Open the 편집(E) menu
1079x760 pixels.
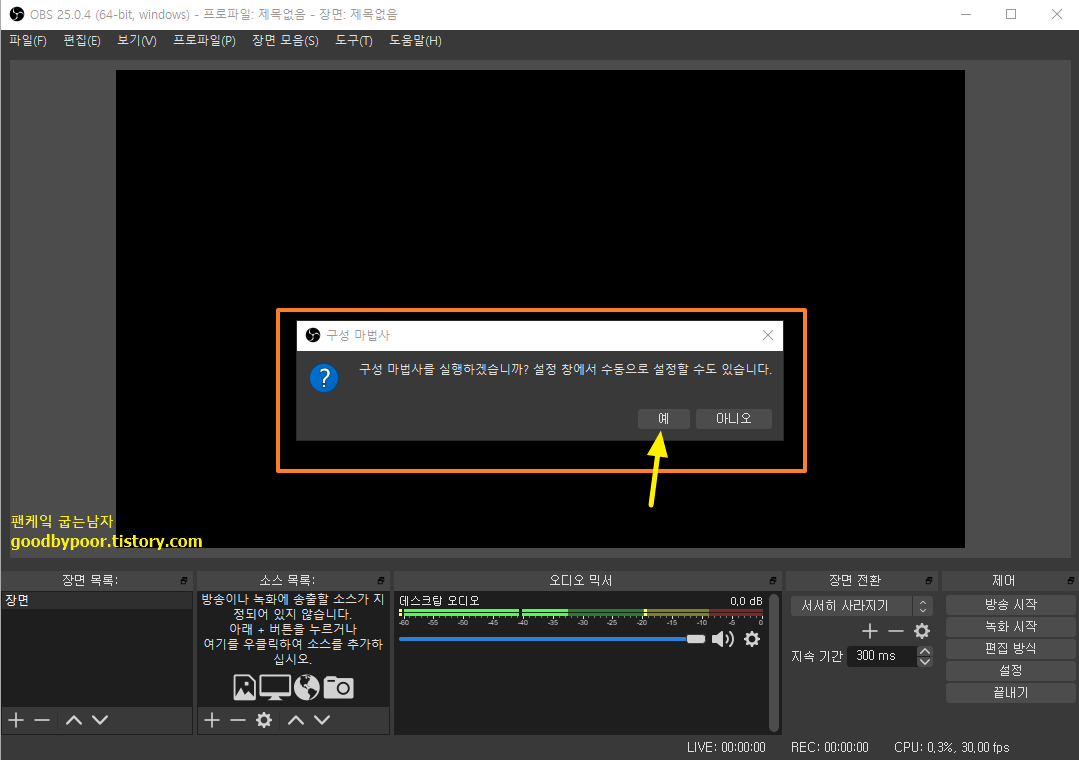(x=82, y=41)
